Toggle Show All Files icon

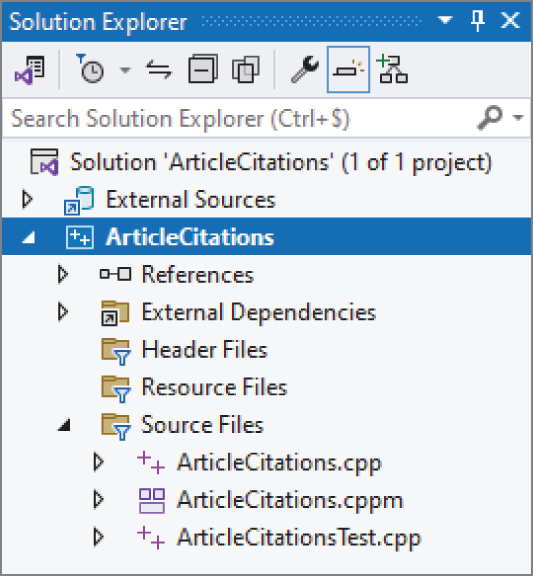point(246,69)
